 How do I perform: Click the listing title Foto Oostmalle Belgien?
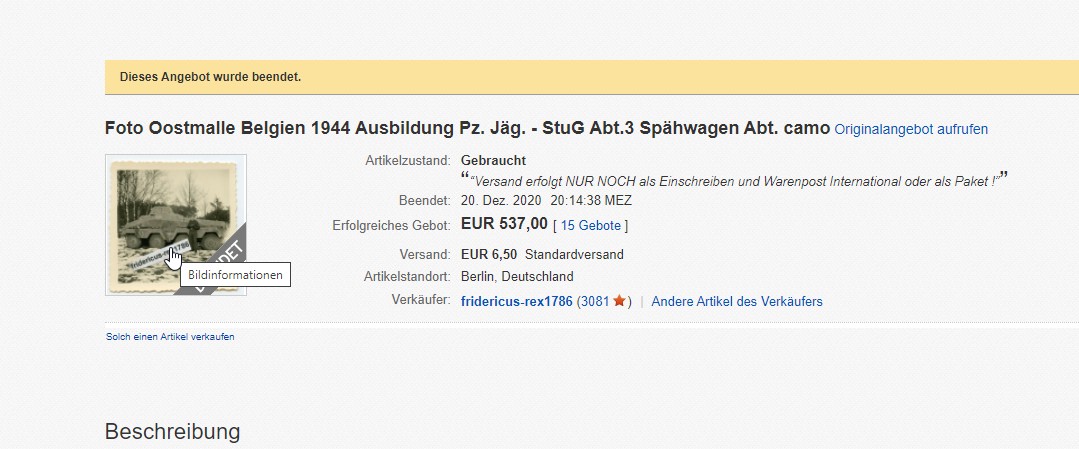coord(467,128)
